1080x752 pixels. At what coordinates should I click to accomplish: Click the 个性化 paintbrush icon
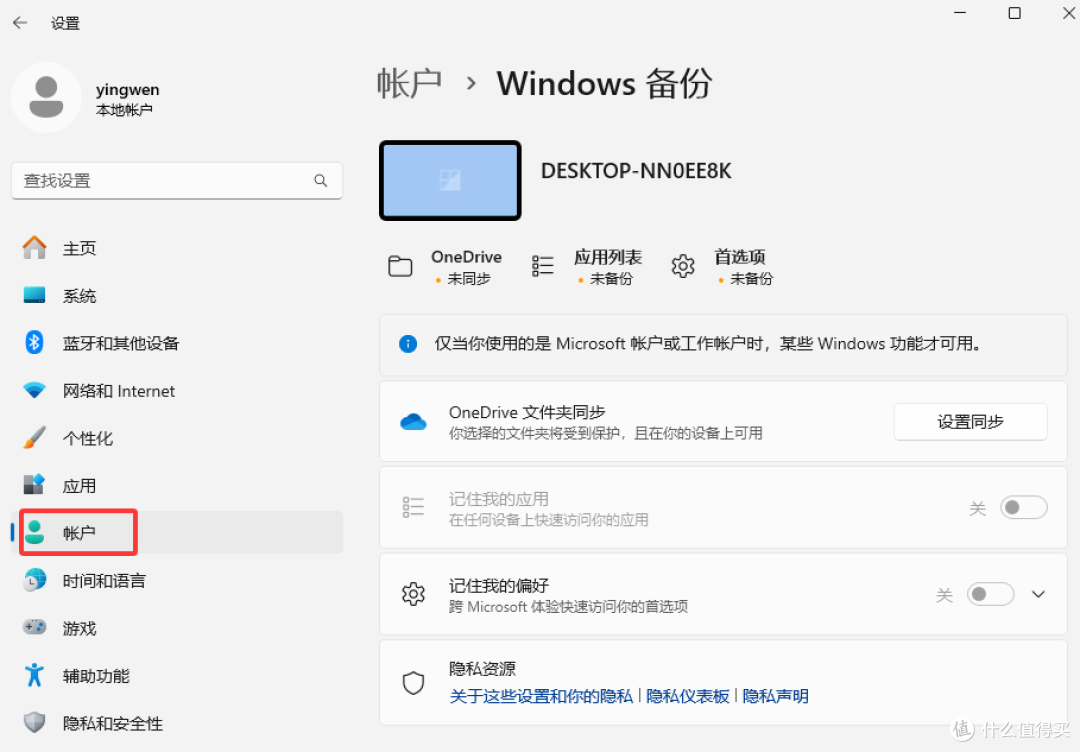tap(34, 438)
